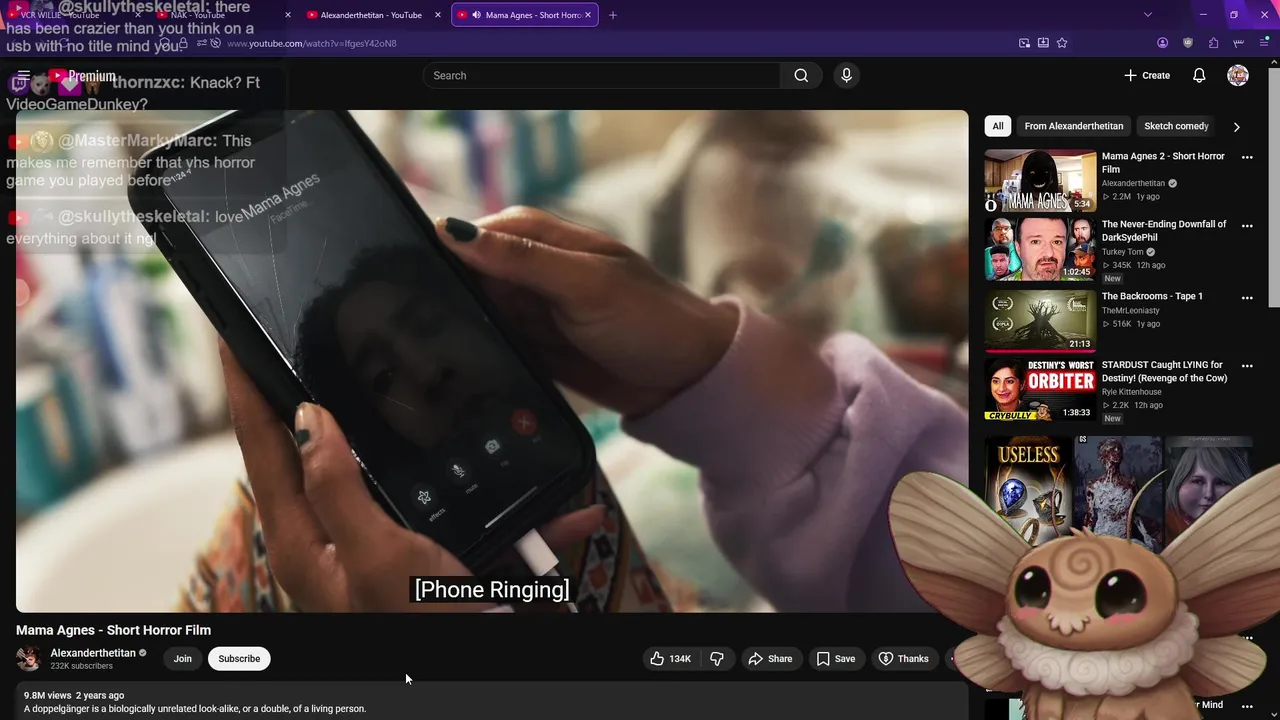Open the Alexanderthetitan channel avatar

tap(29, 658)
